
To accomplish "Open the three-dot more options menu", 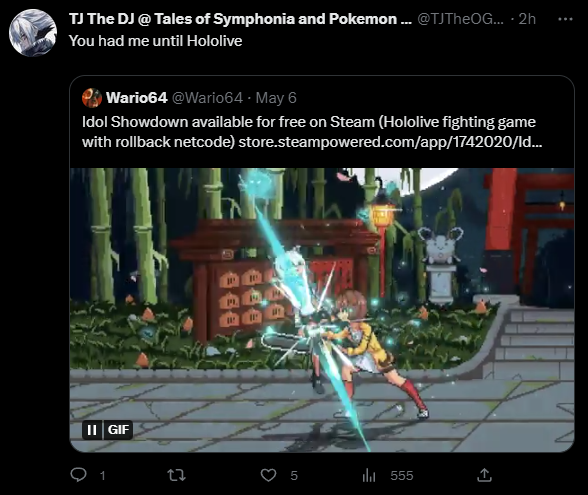I will [x=565, y=19].
